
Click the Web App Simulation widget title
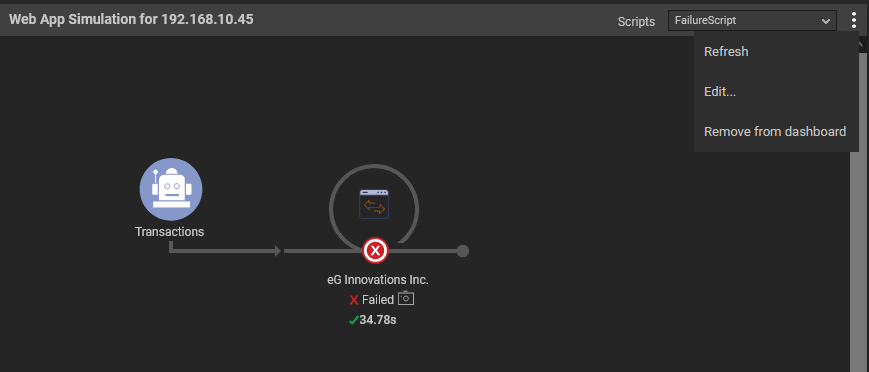[x=132, y=19]
